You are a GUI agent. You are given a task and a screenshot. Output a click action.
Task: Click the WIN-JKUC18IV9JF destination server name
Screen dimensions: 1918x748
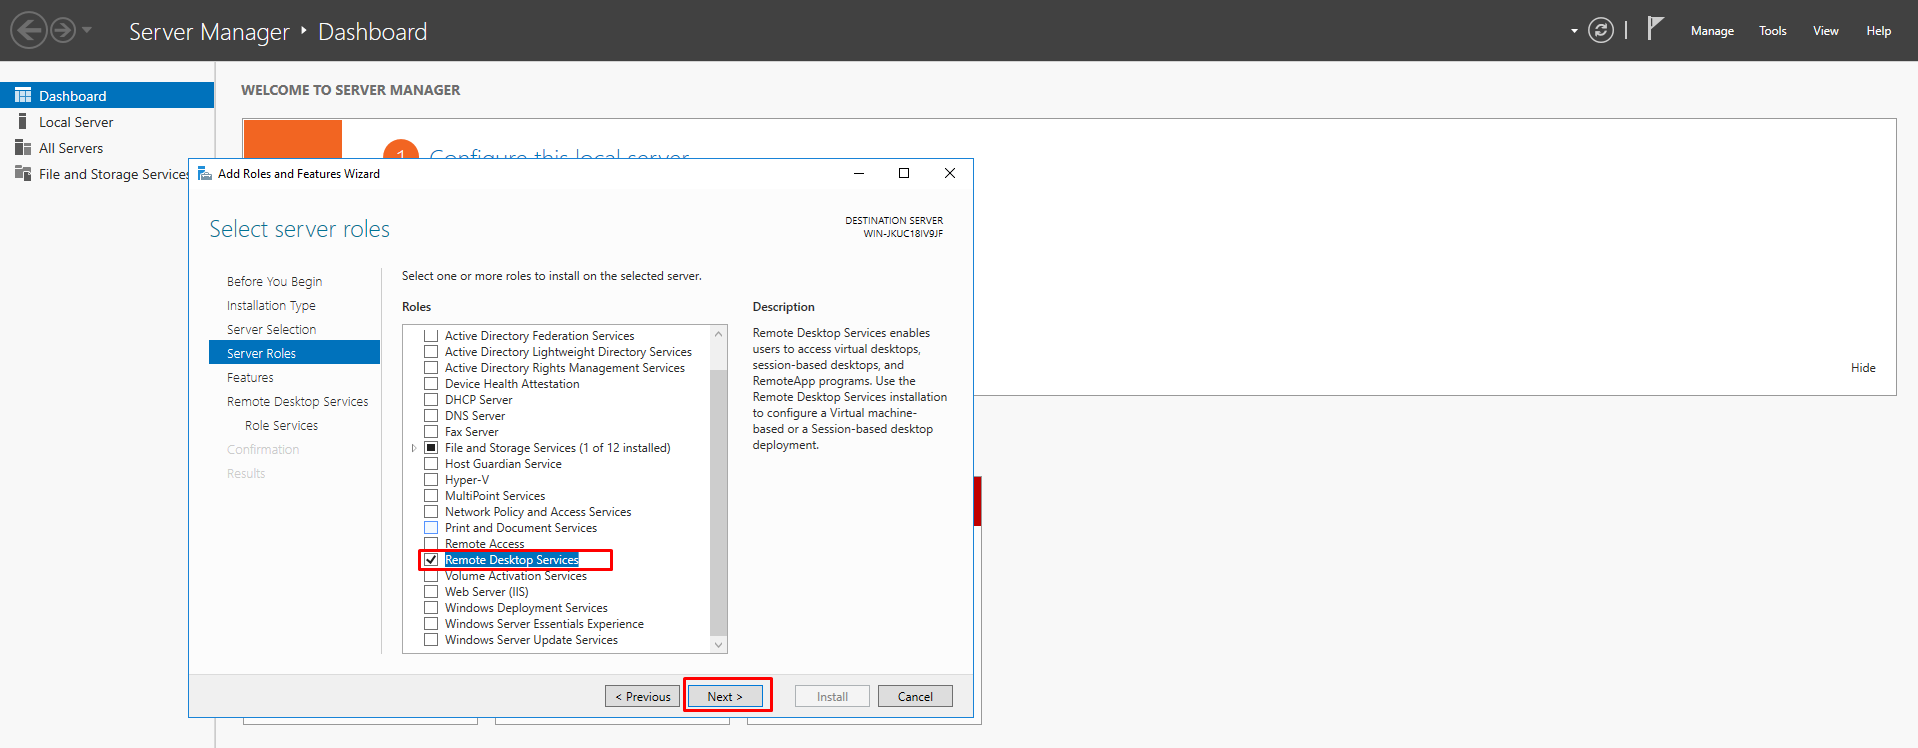click(x=903, y=234)
